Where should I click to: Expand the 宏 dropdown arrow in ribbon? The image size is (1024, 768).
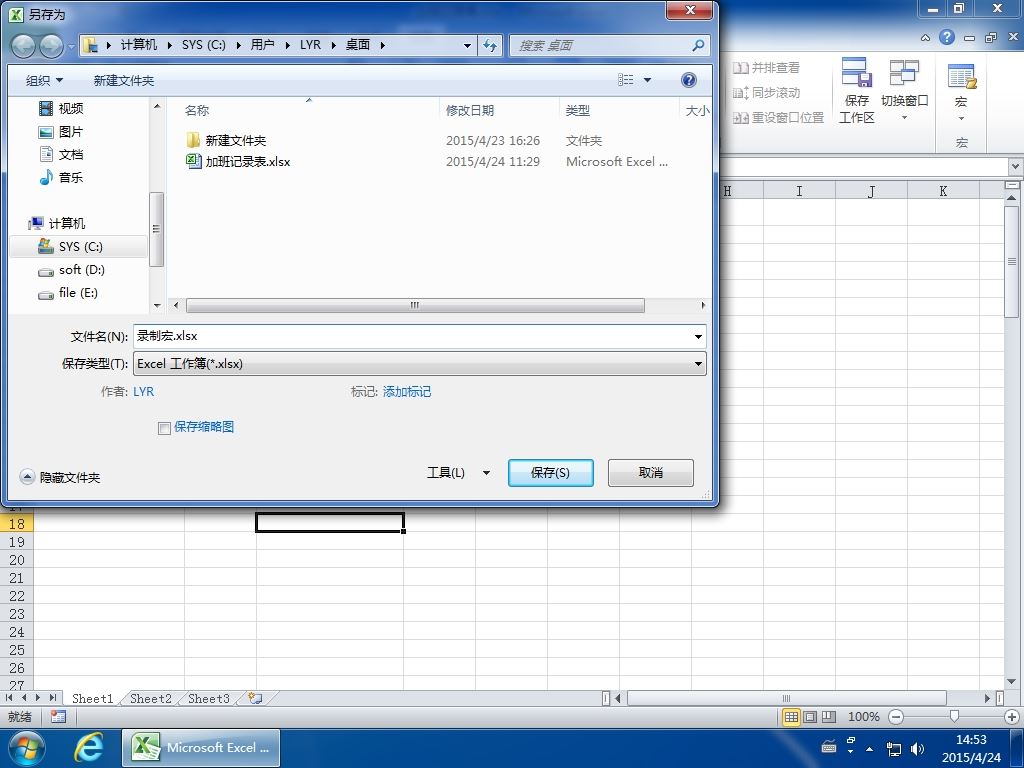pos(961,119)
